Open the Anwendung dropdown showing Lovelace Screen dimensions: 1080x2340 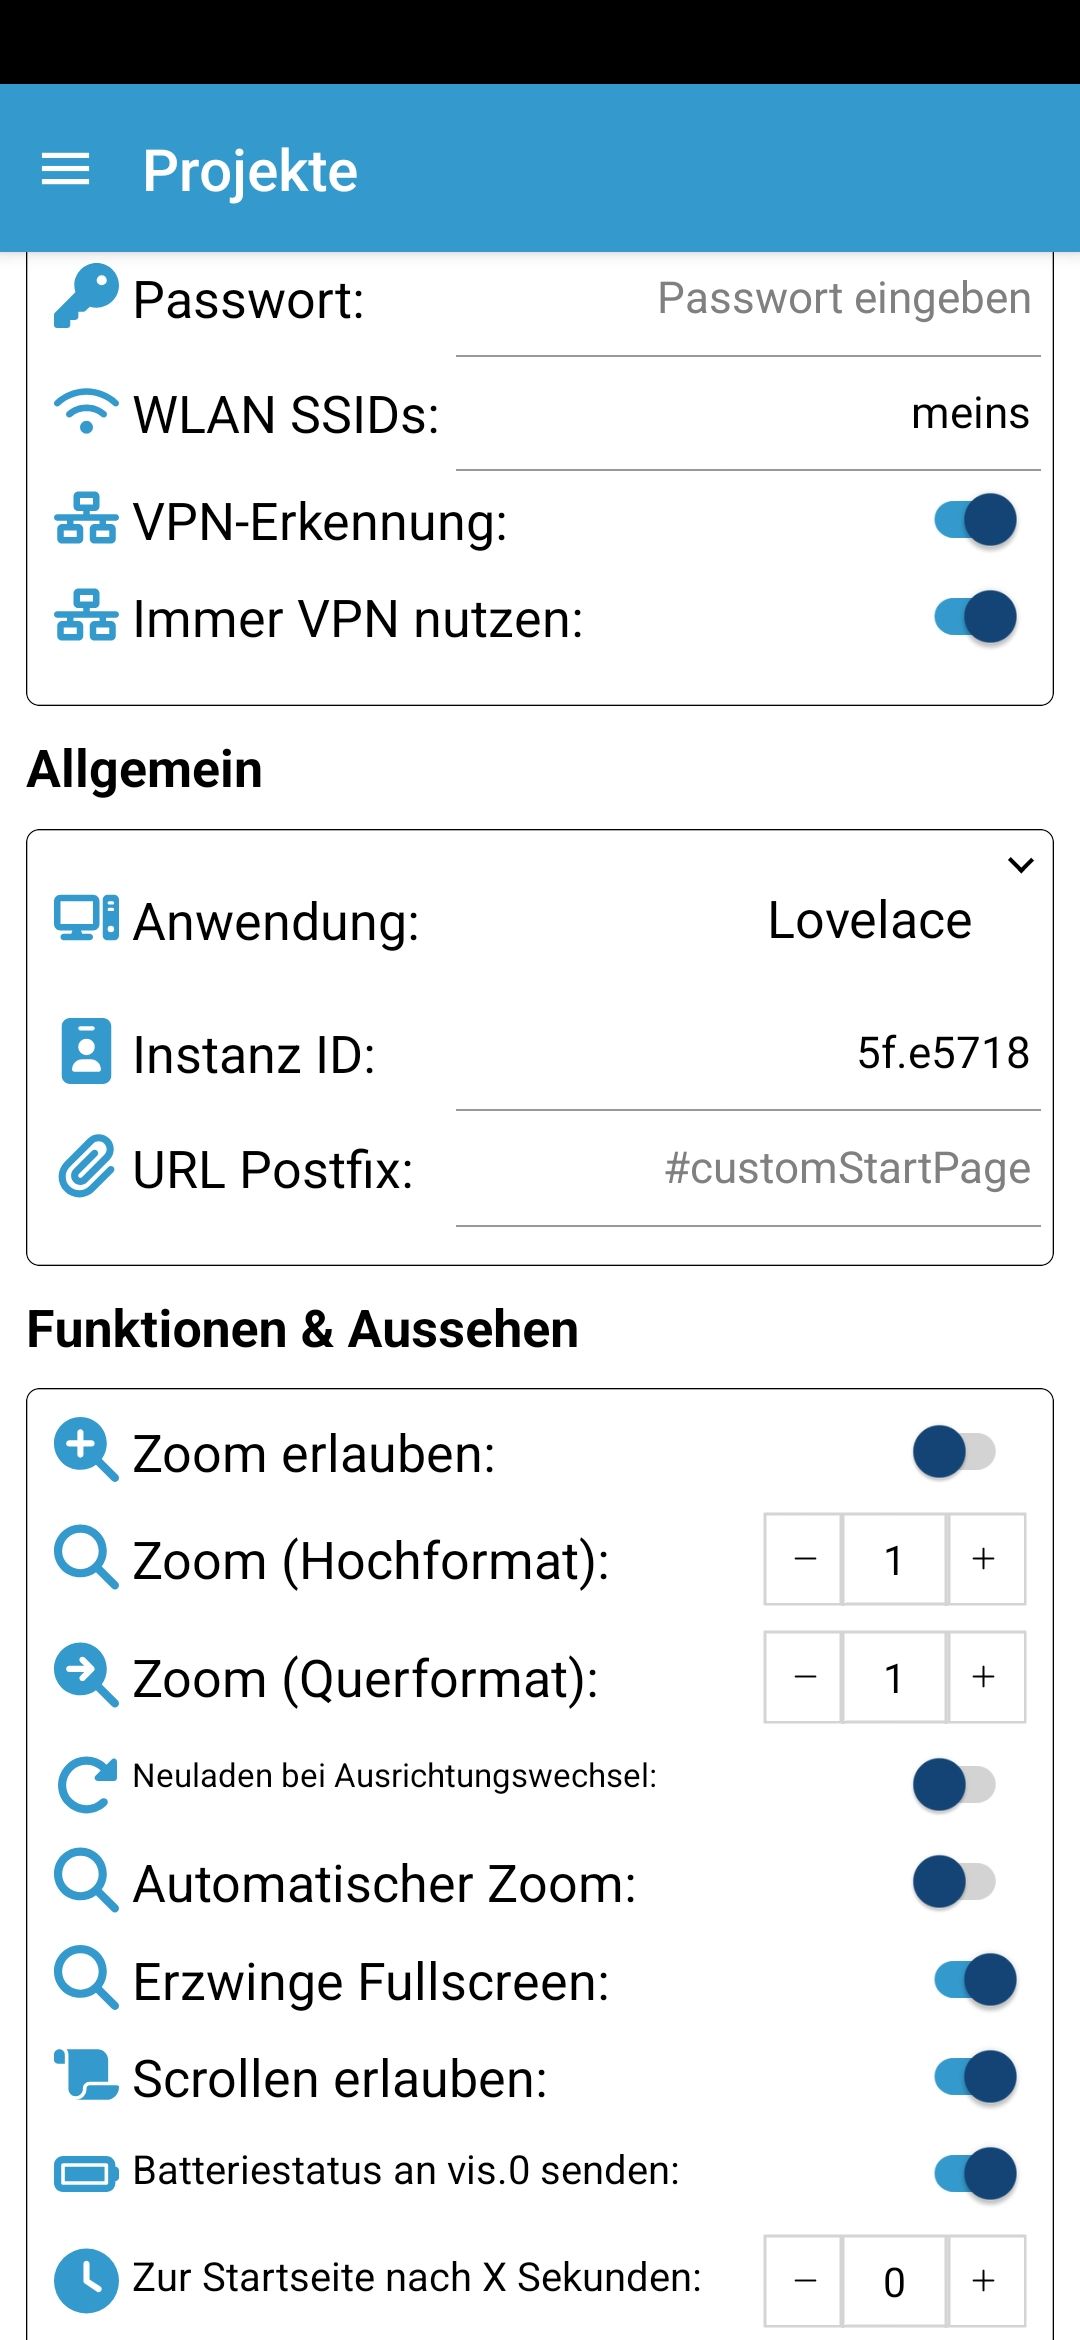click(x=868, y=920)
